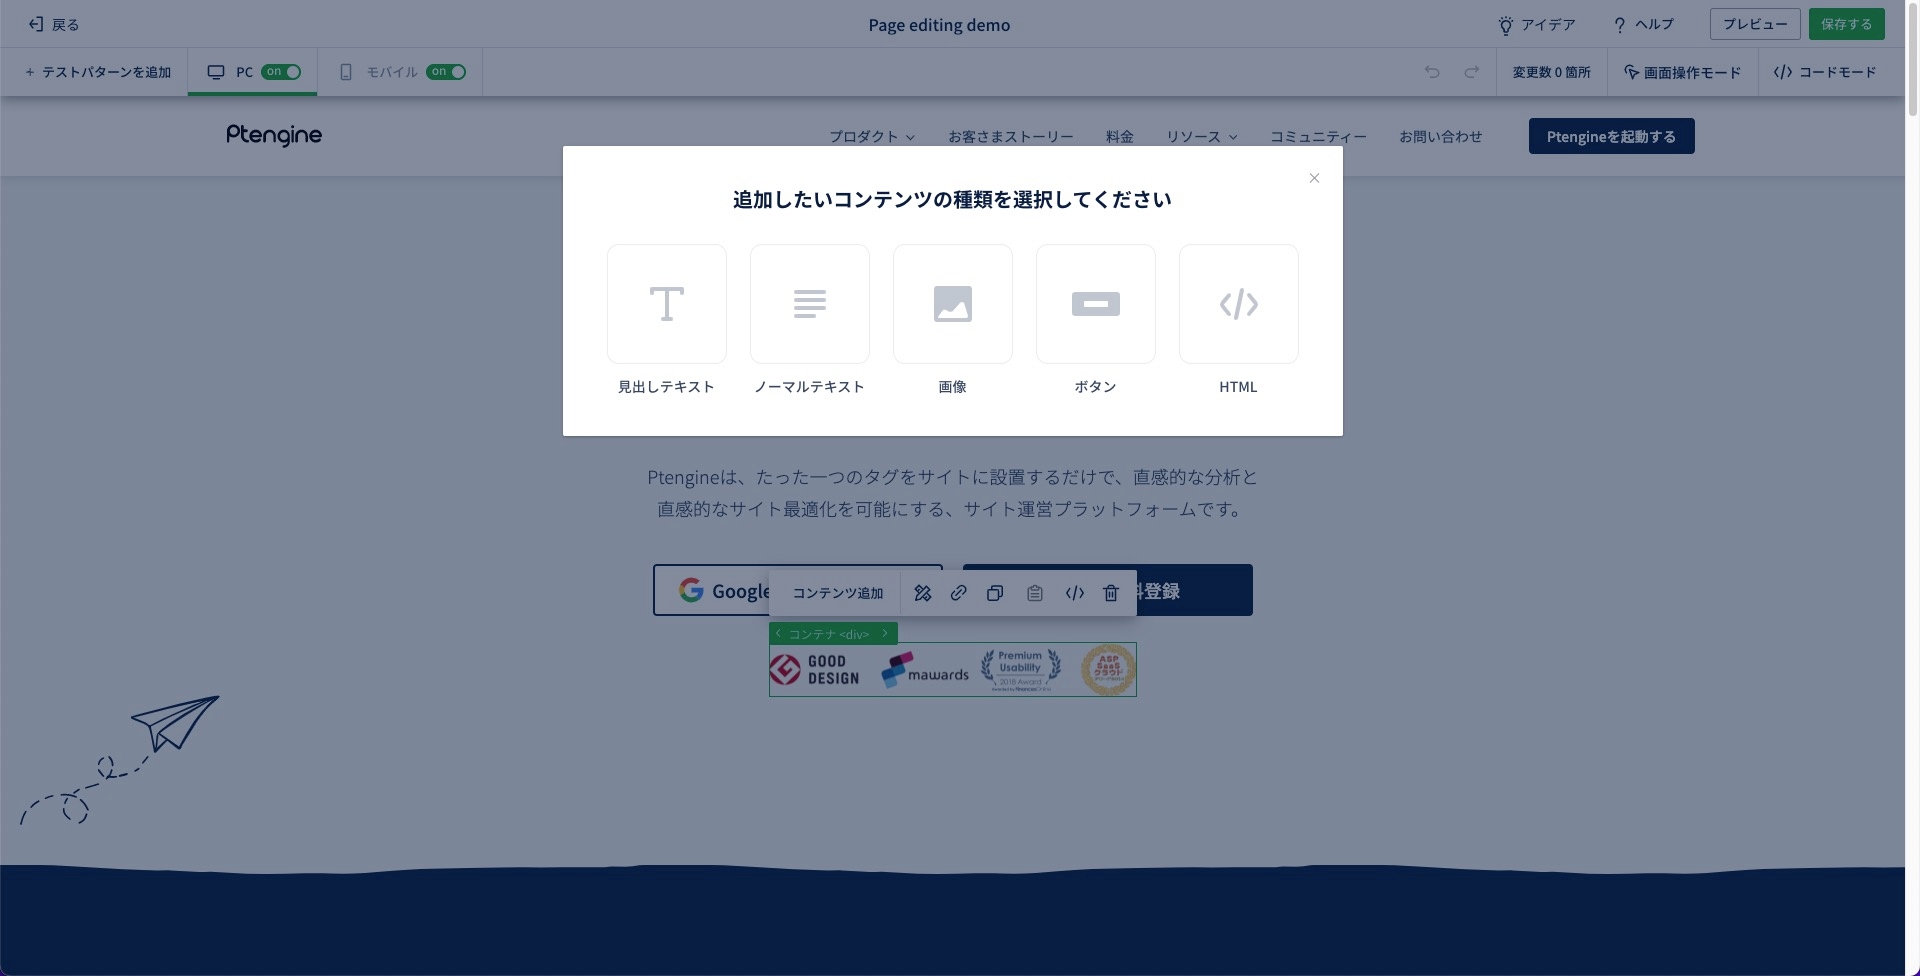Navigate to the next container with right chevron
This screenshot has height=976, width=1920.
tap(885, 634)
